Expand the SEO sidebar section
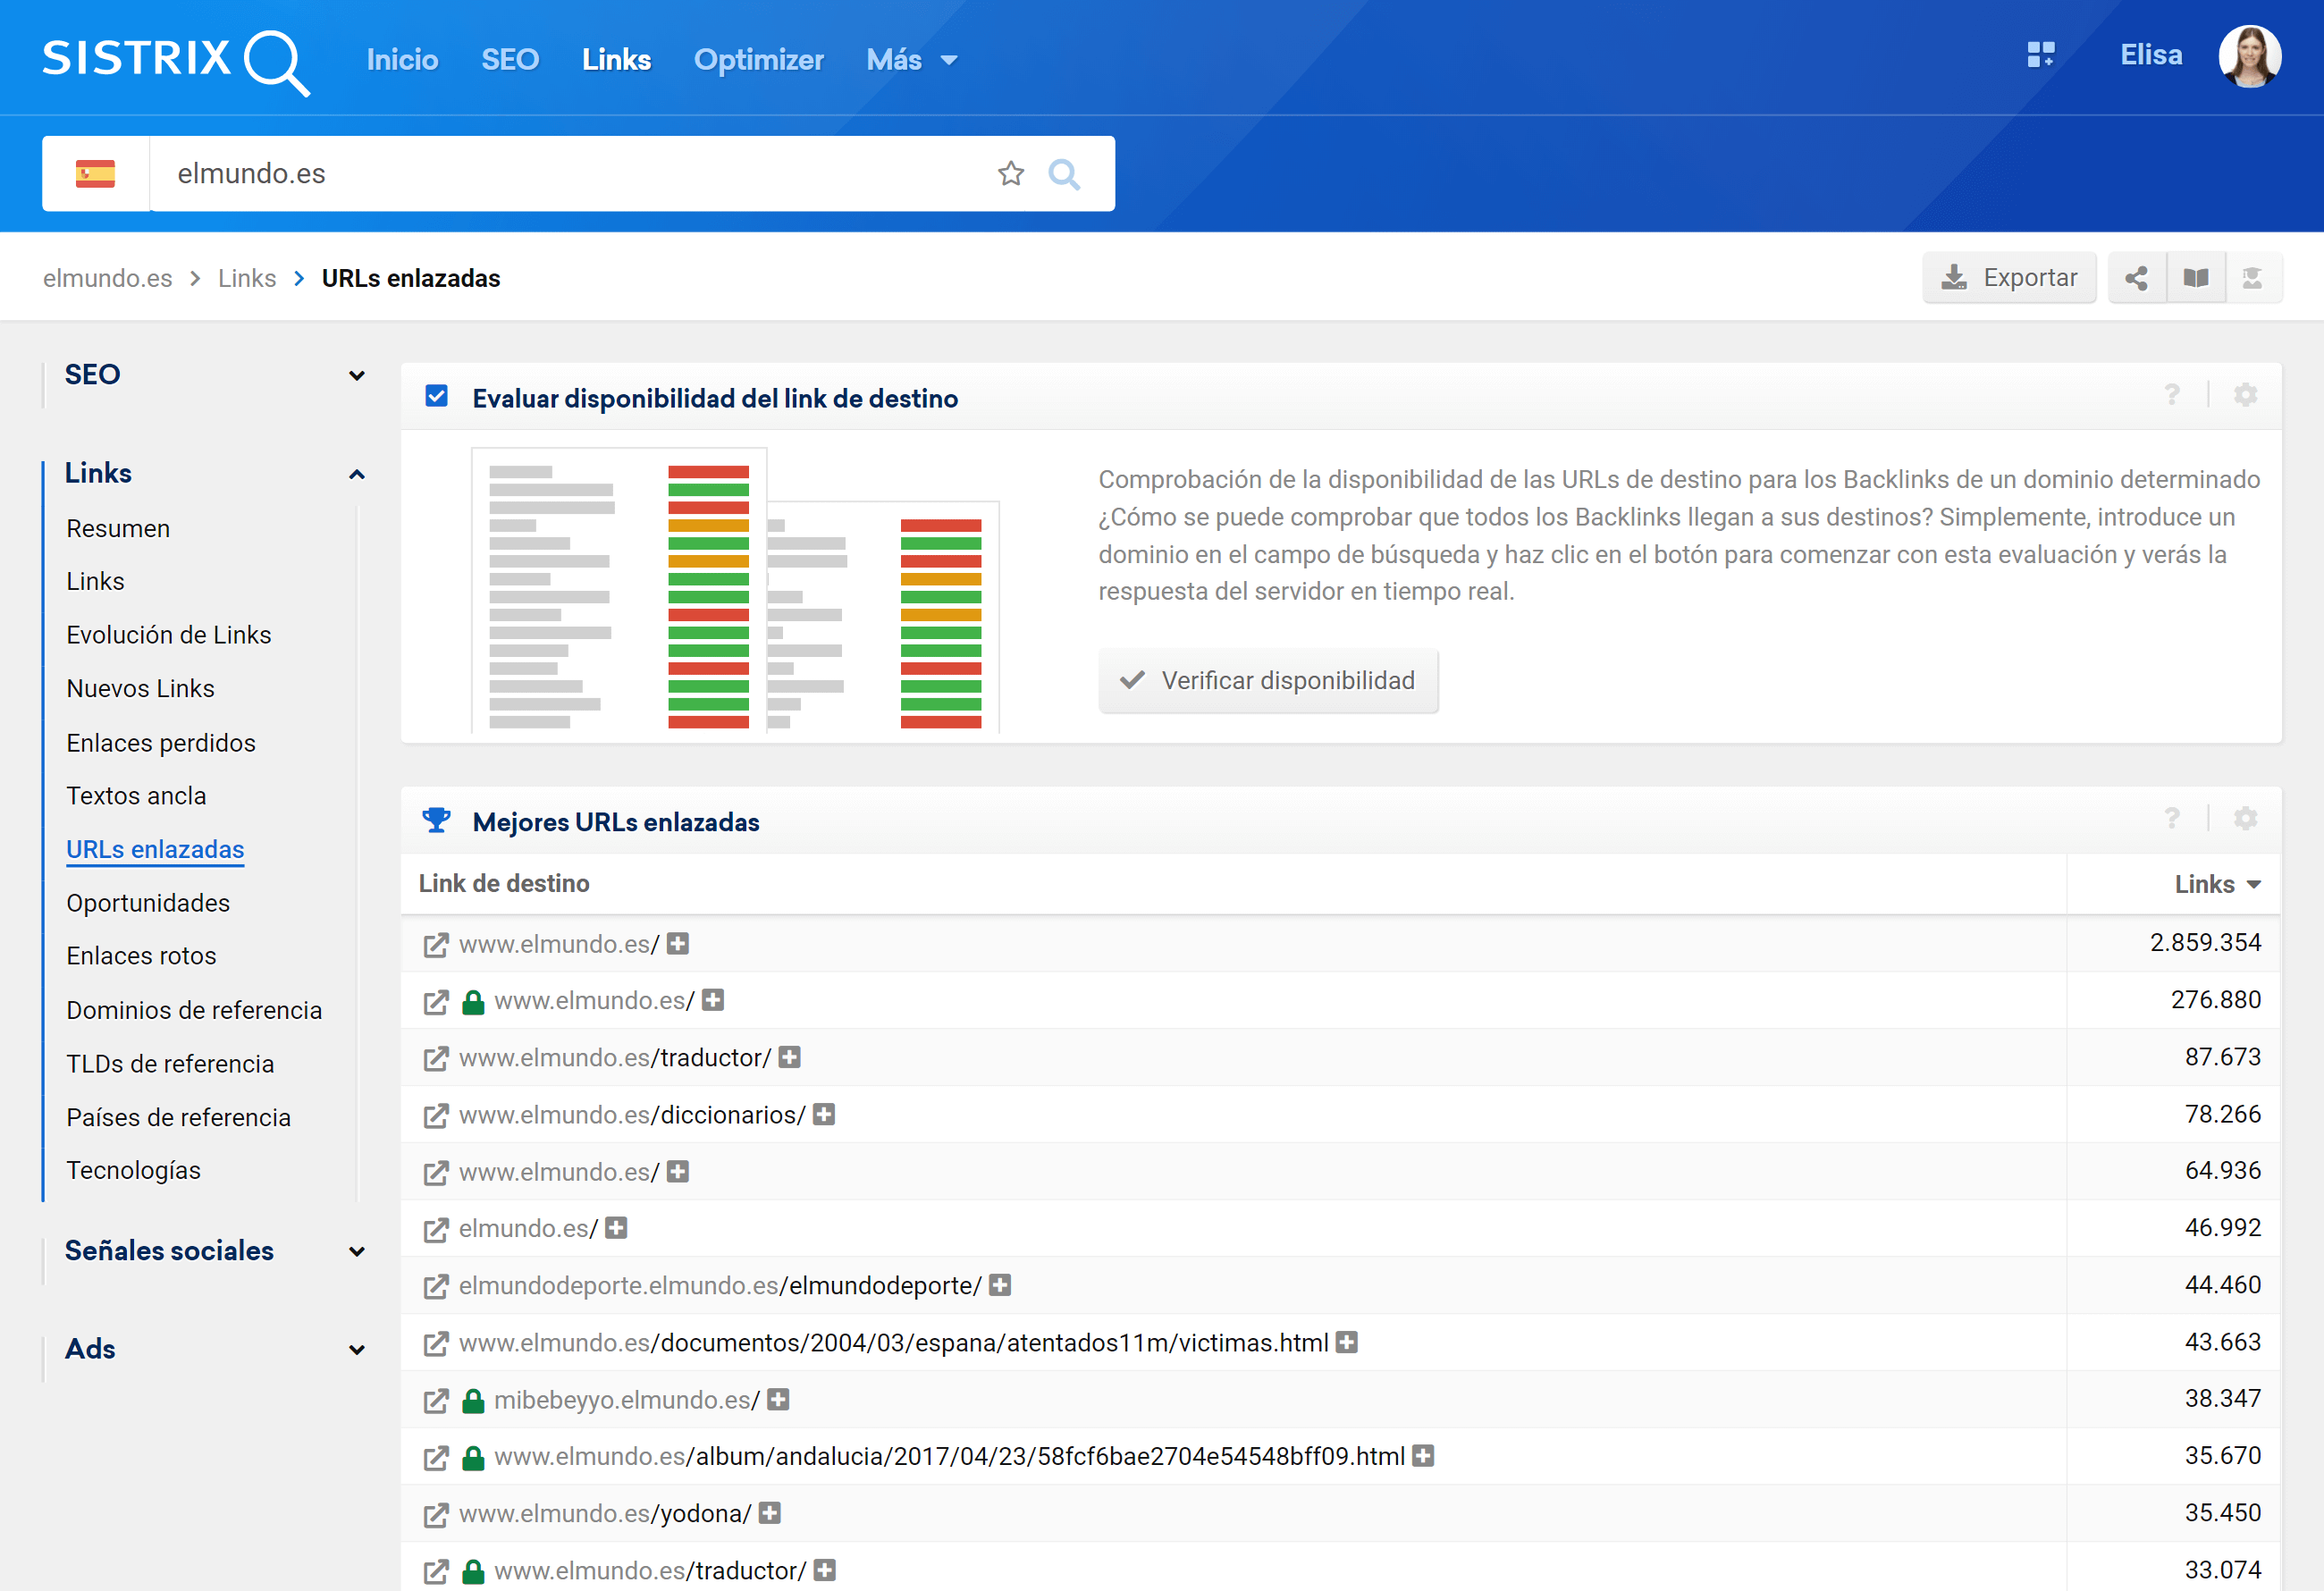 (x=356, y=376)
